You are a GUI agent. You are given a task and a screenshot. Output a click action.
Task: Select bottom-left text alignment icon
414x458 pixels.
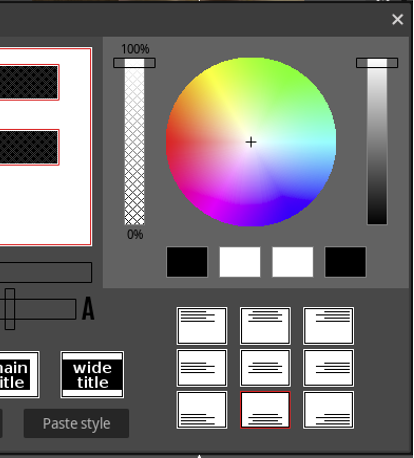[x=202, y=410]
